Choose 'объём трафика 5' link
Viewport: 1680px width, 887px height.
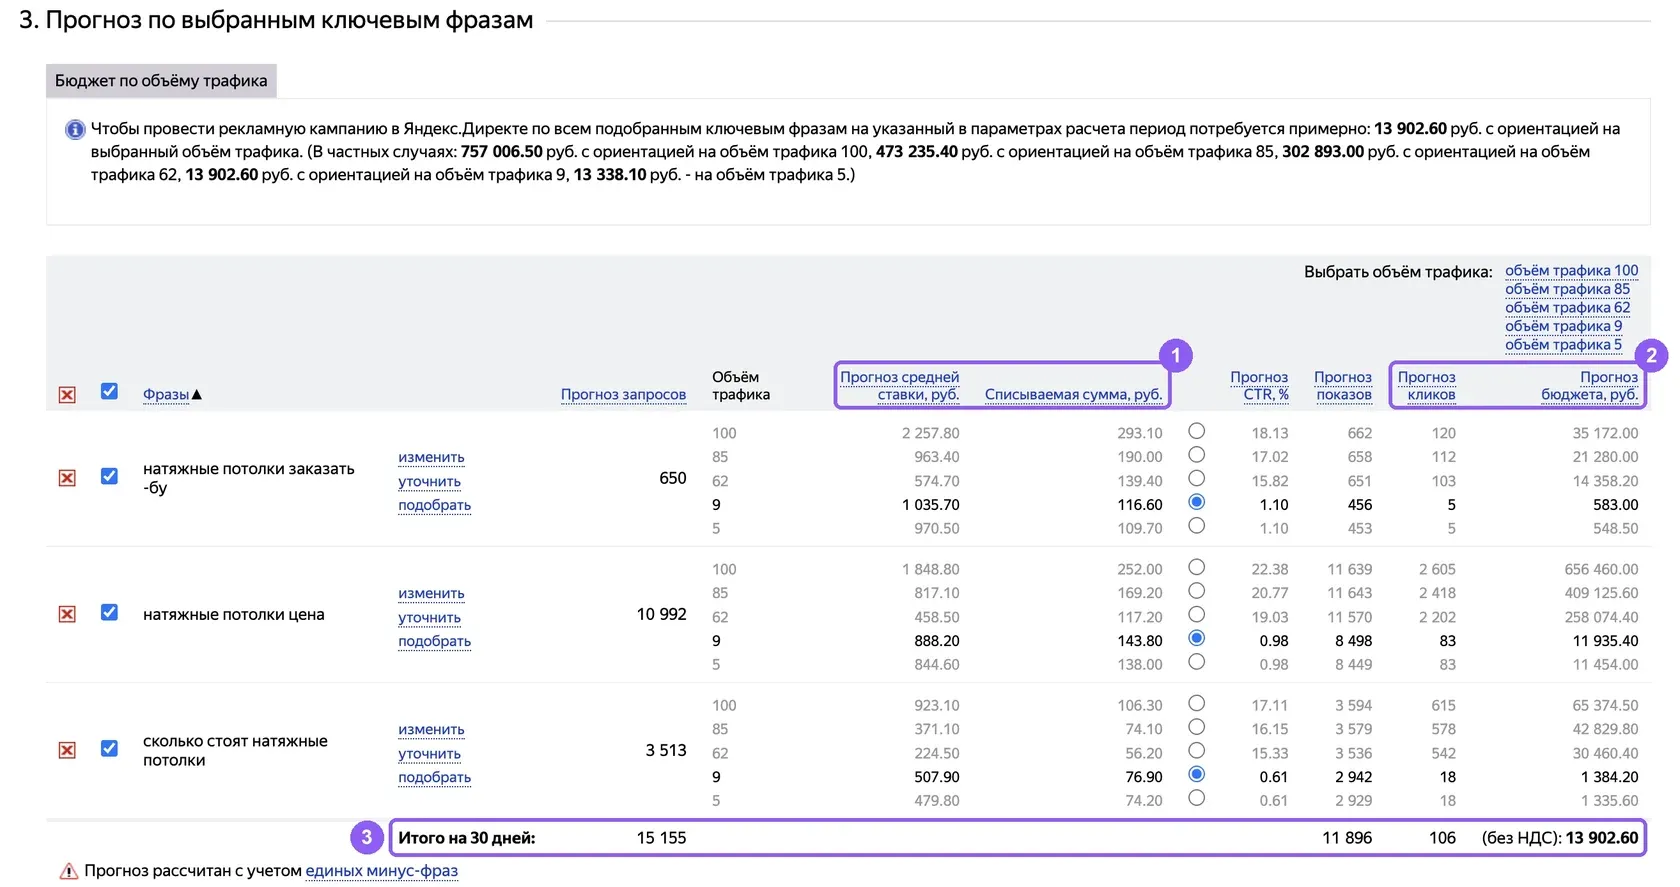coord(1563,345)
